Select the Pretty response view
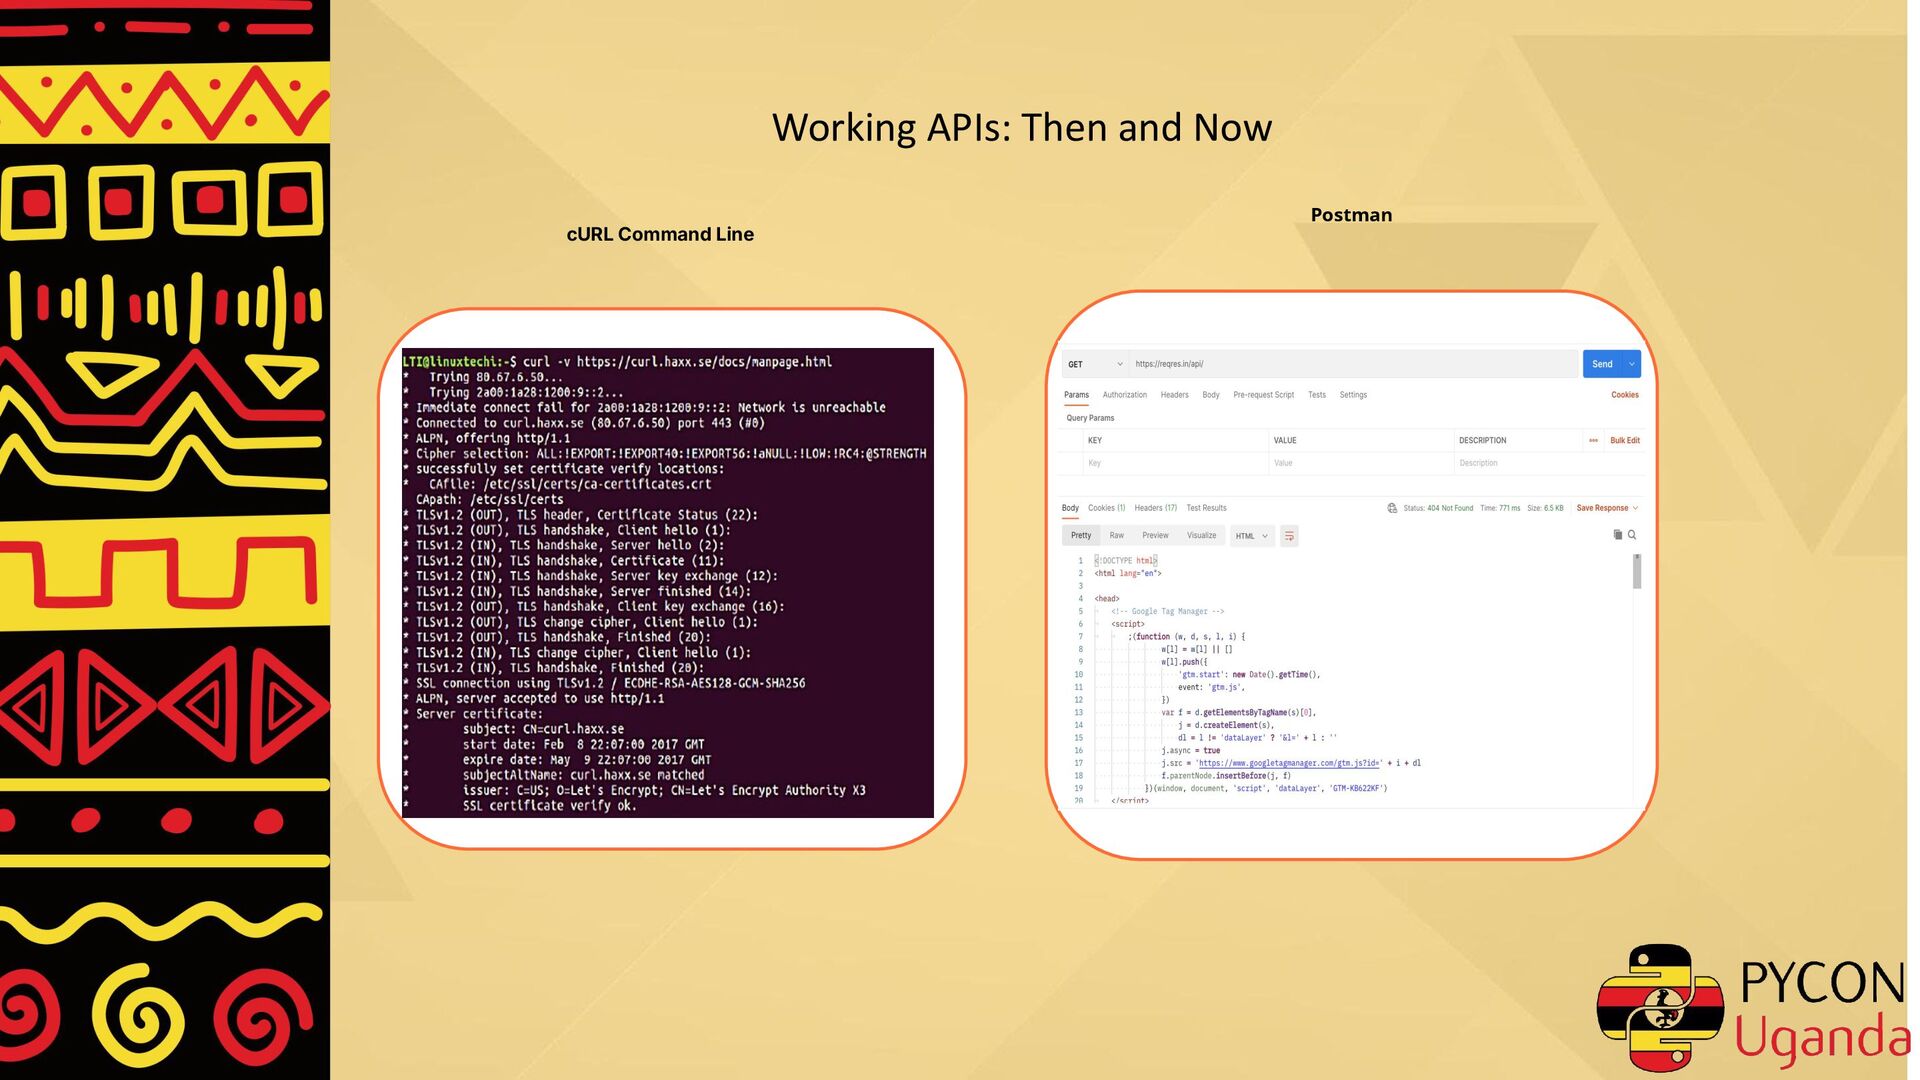 click(1081, 536)
